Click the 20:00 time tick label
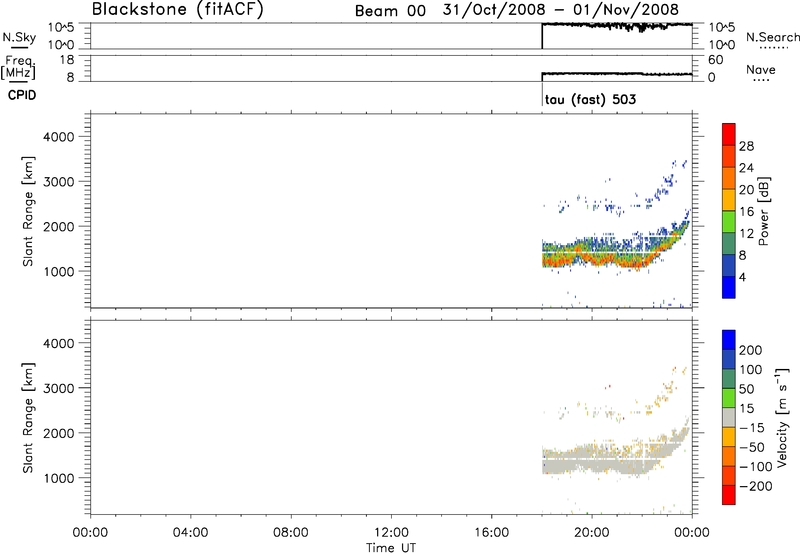The image size is (800, 554). [592, 533]
